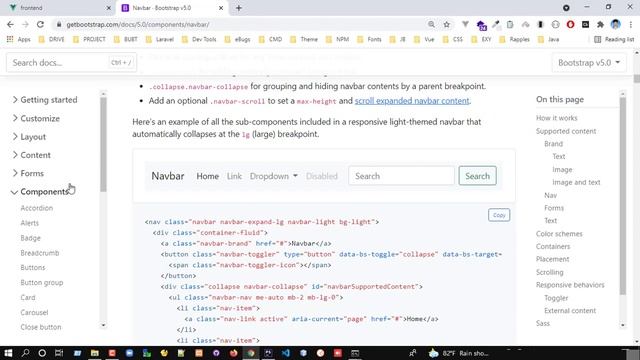Open the Carousel docs page
Screen dimensions: 640x360
pos(34,312)
